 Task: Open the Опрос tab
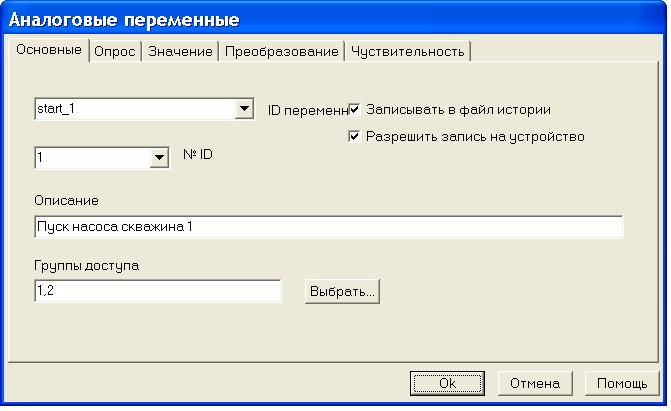[x=114, y=52]
